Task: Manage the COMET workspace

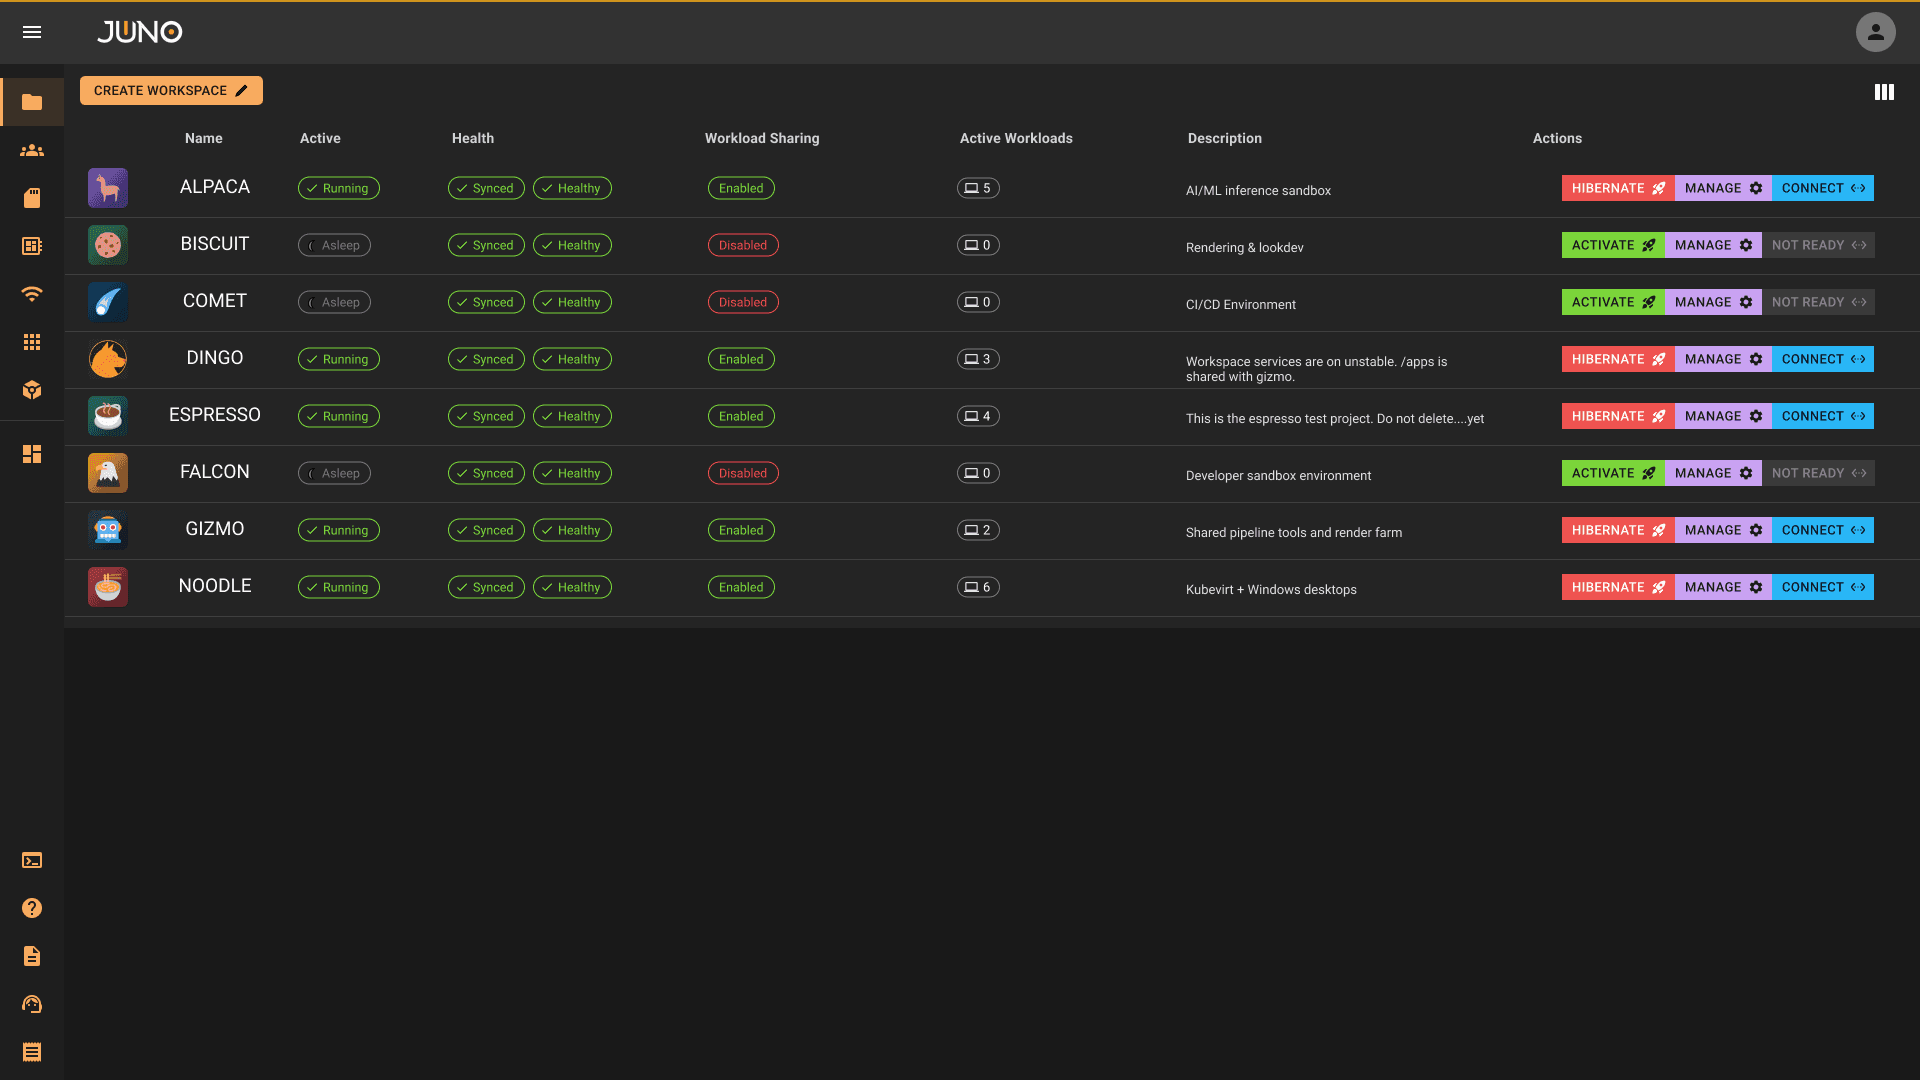Action: click(x=1713, y=302)
